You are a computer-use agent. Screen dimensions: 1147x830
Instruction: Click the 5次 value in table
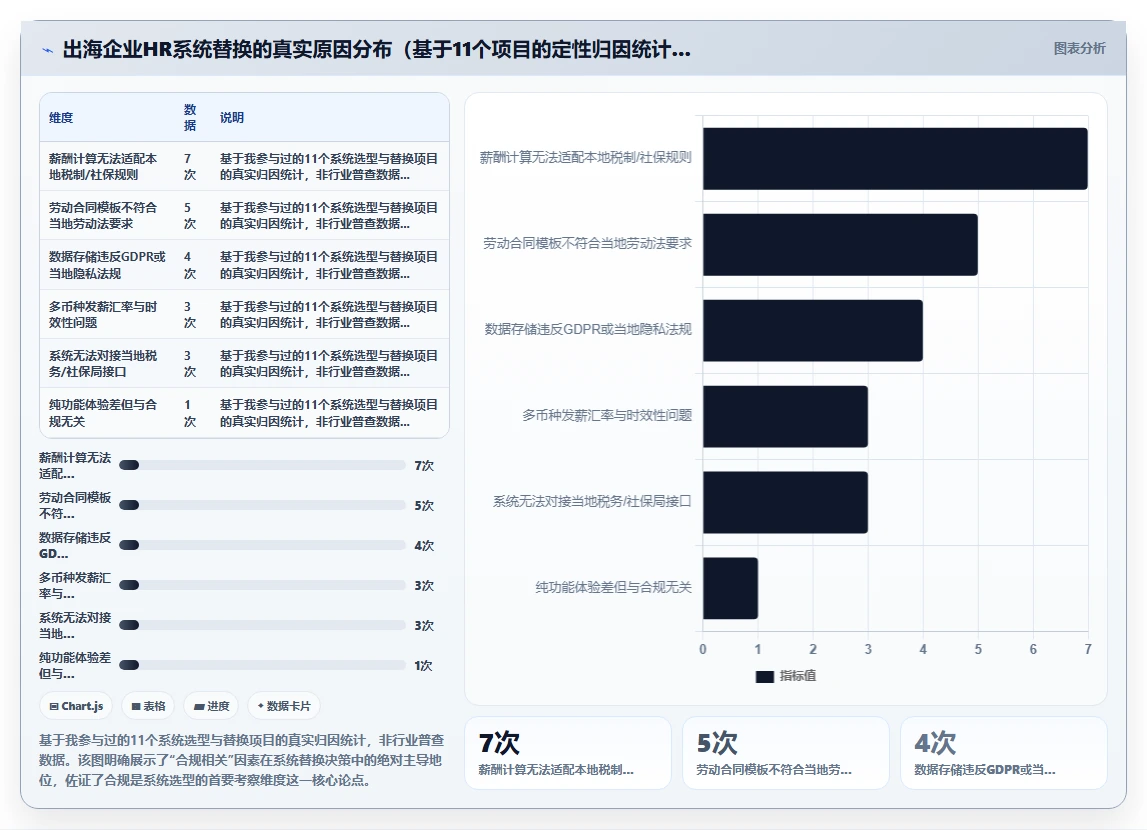[189, 216]
